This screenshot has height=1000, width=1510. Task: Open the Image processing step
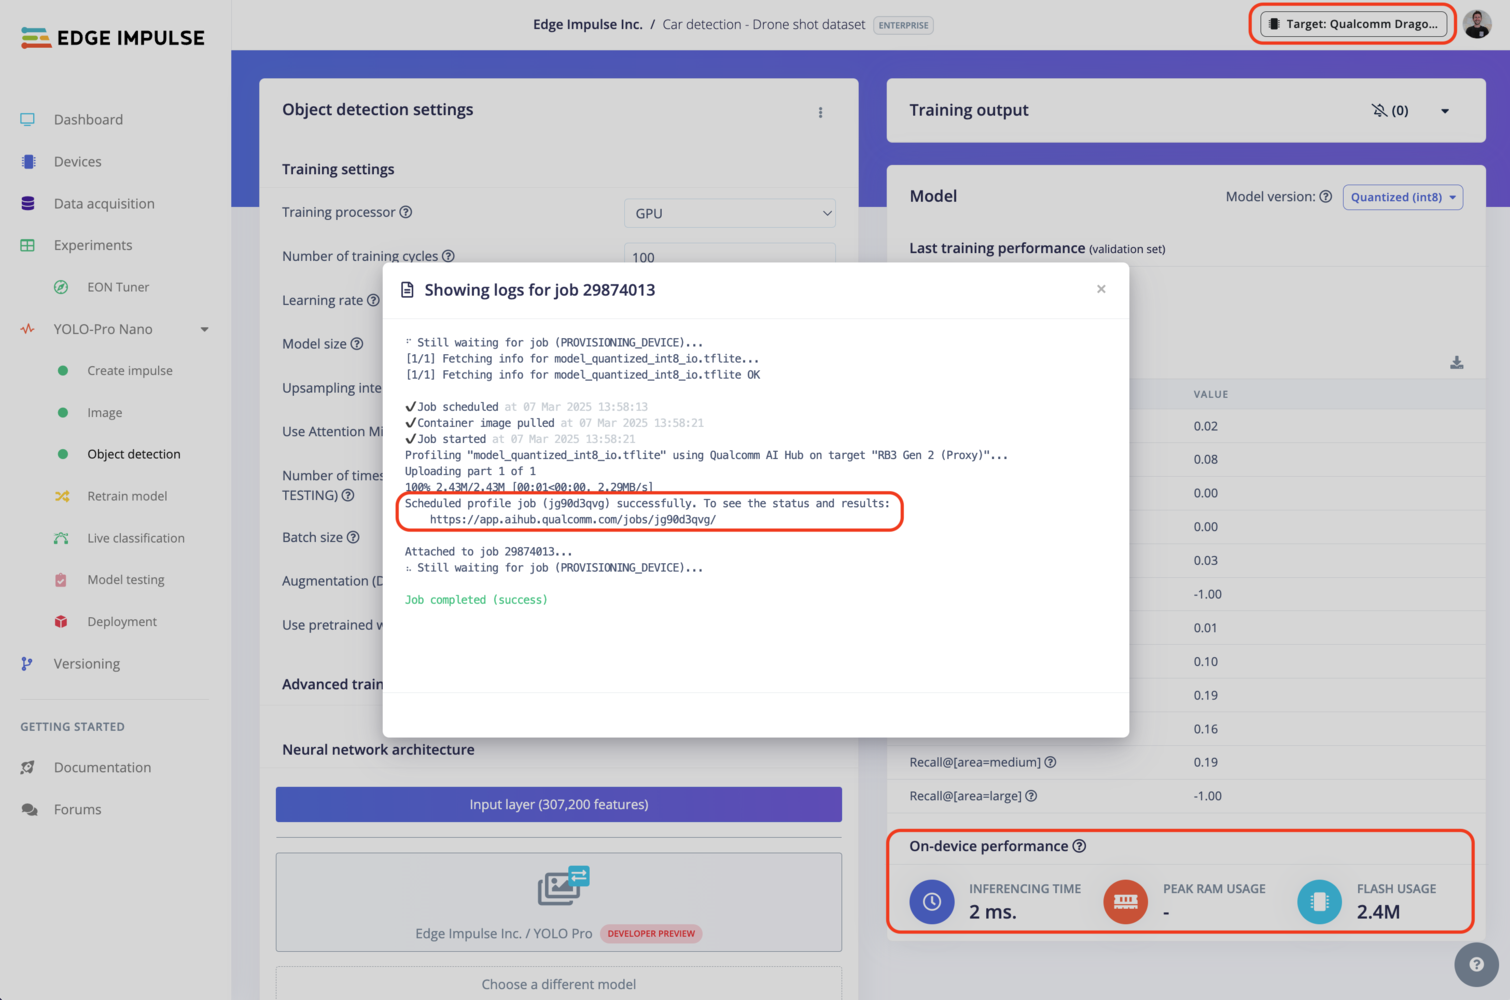coord(105,412)
